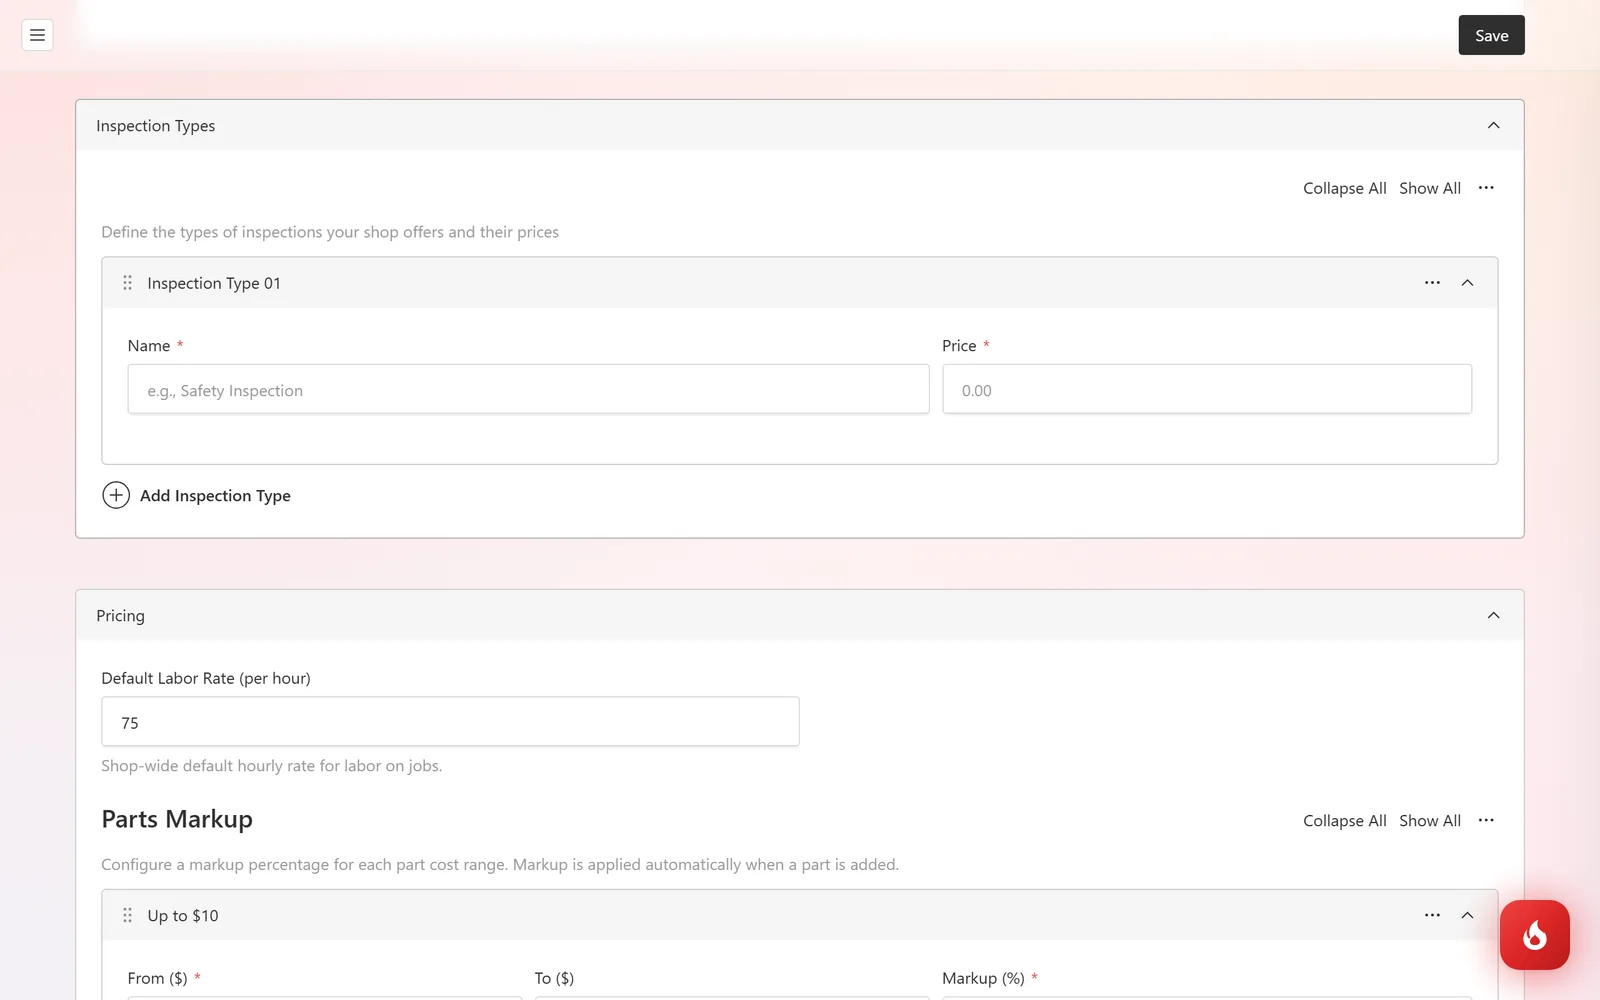
Task: Click the Save button
Action: pos(1491,35)
